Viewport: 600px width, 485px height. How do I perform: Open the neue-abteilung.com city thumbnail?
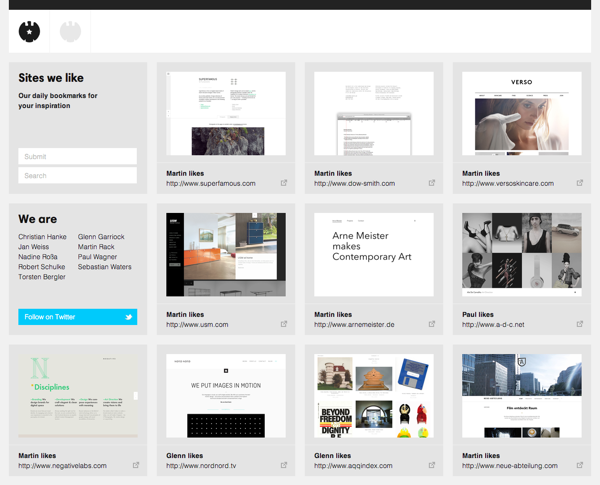(522, 396)
